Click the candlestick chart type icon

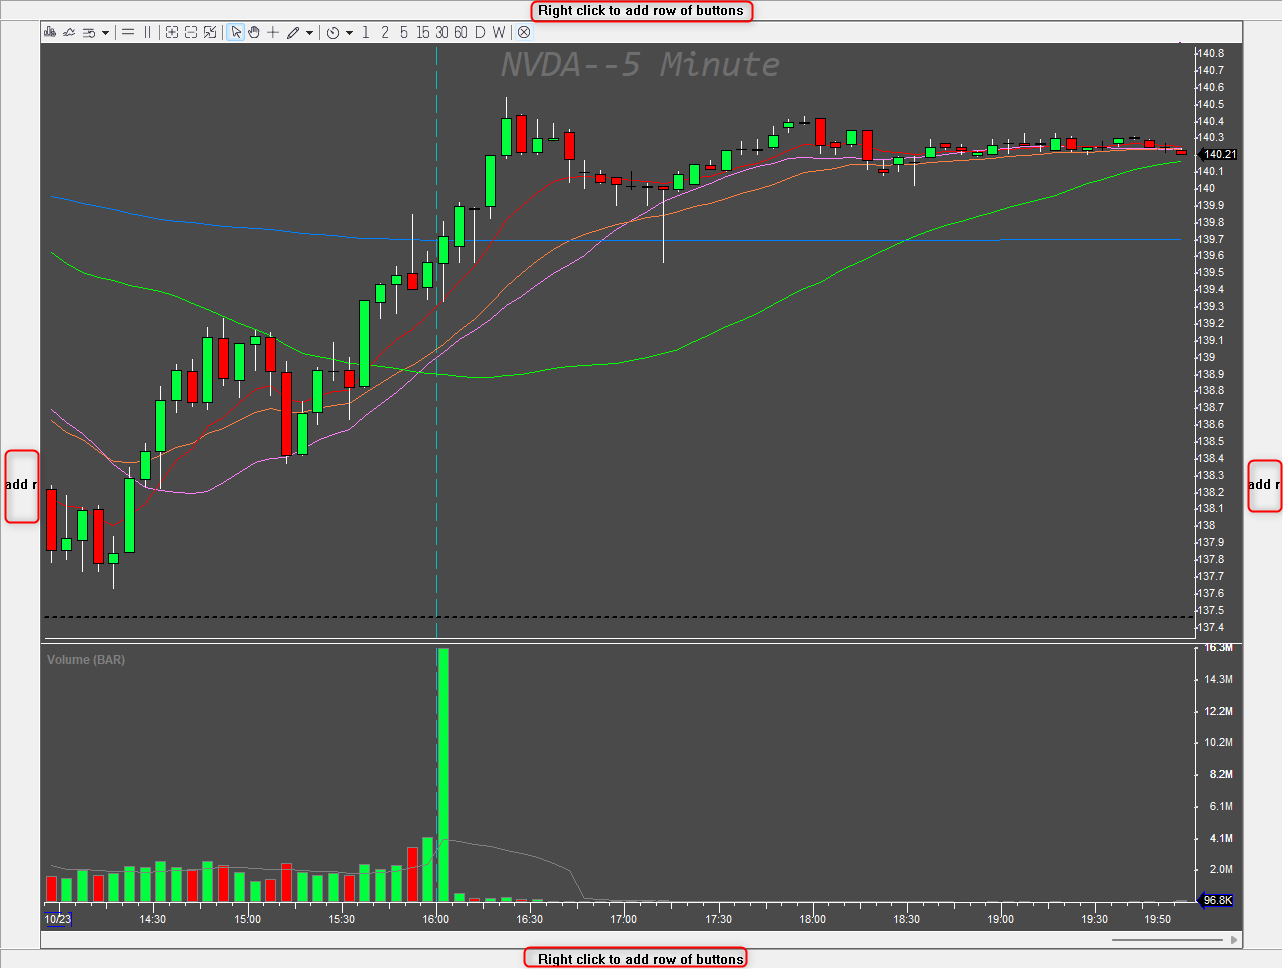point(50,32)
